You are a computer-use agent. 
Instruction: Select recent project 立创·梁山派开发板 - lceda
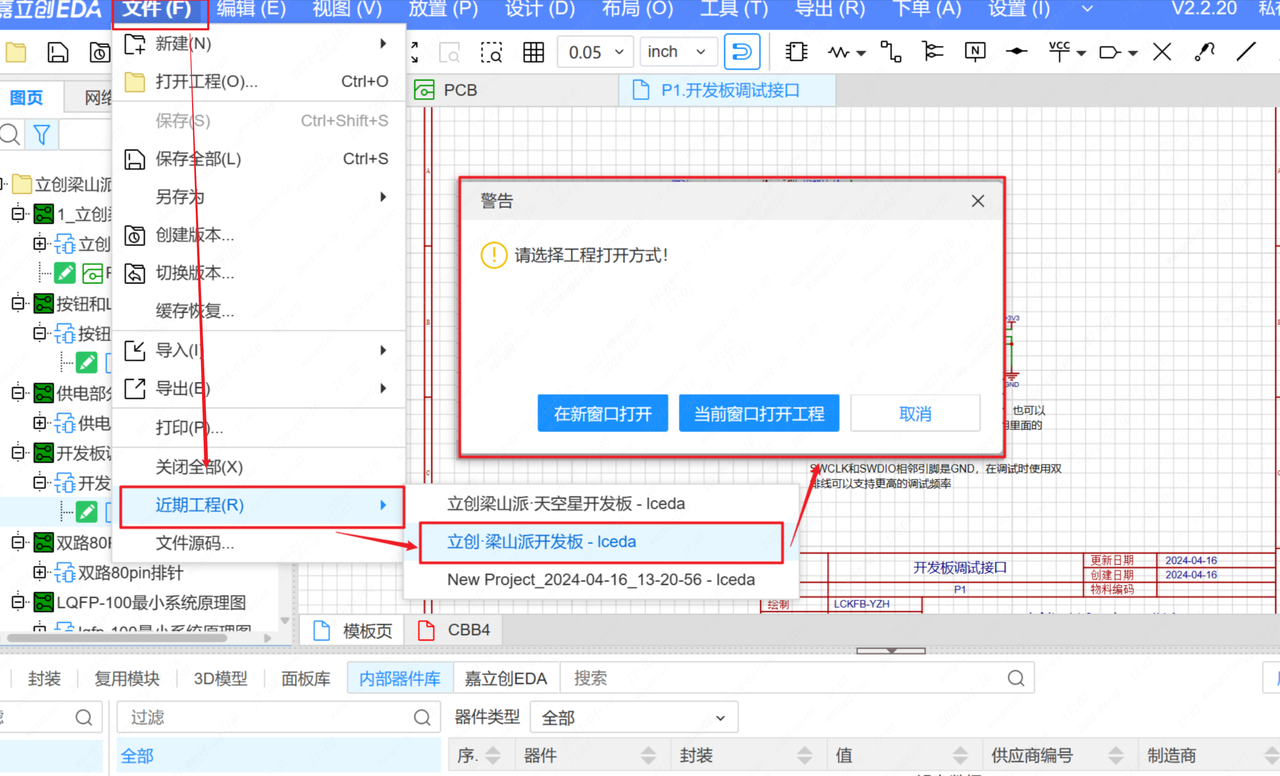coord(600,542)
